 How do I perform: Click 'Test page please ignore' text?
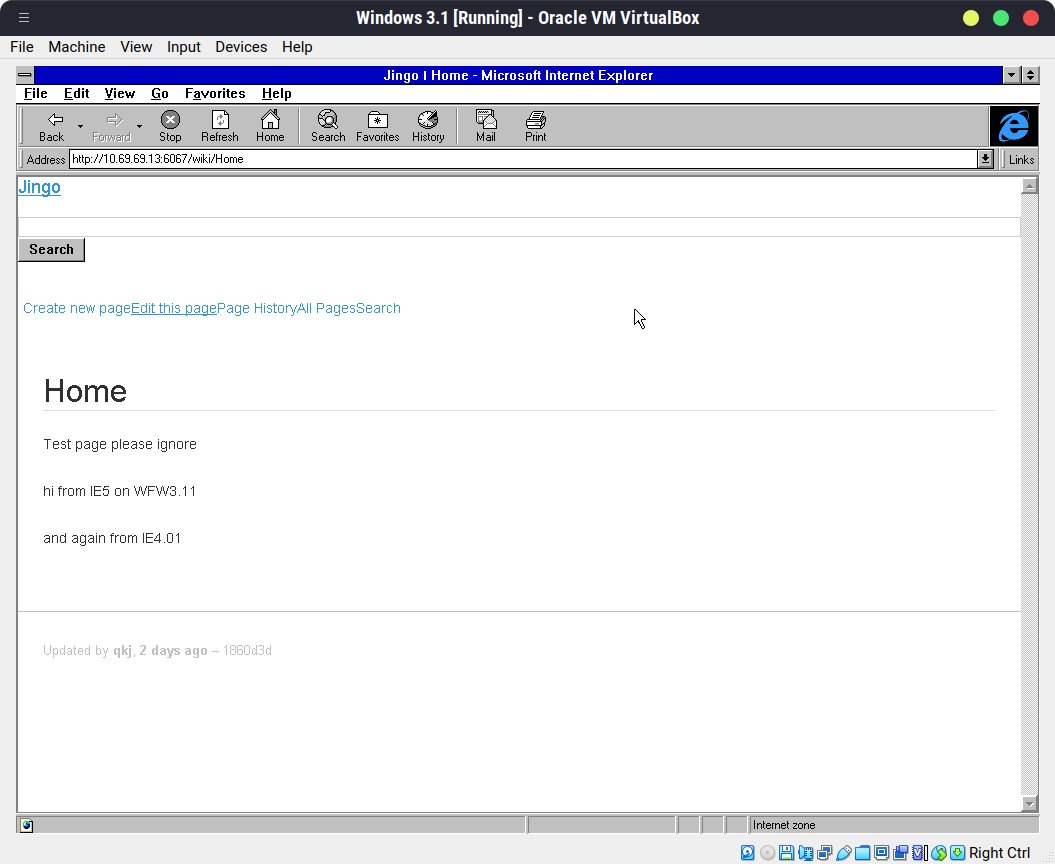(x=120, y=444)
